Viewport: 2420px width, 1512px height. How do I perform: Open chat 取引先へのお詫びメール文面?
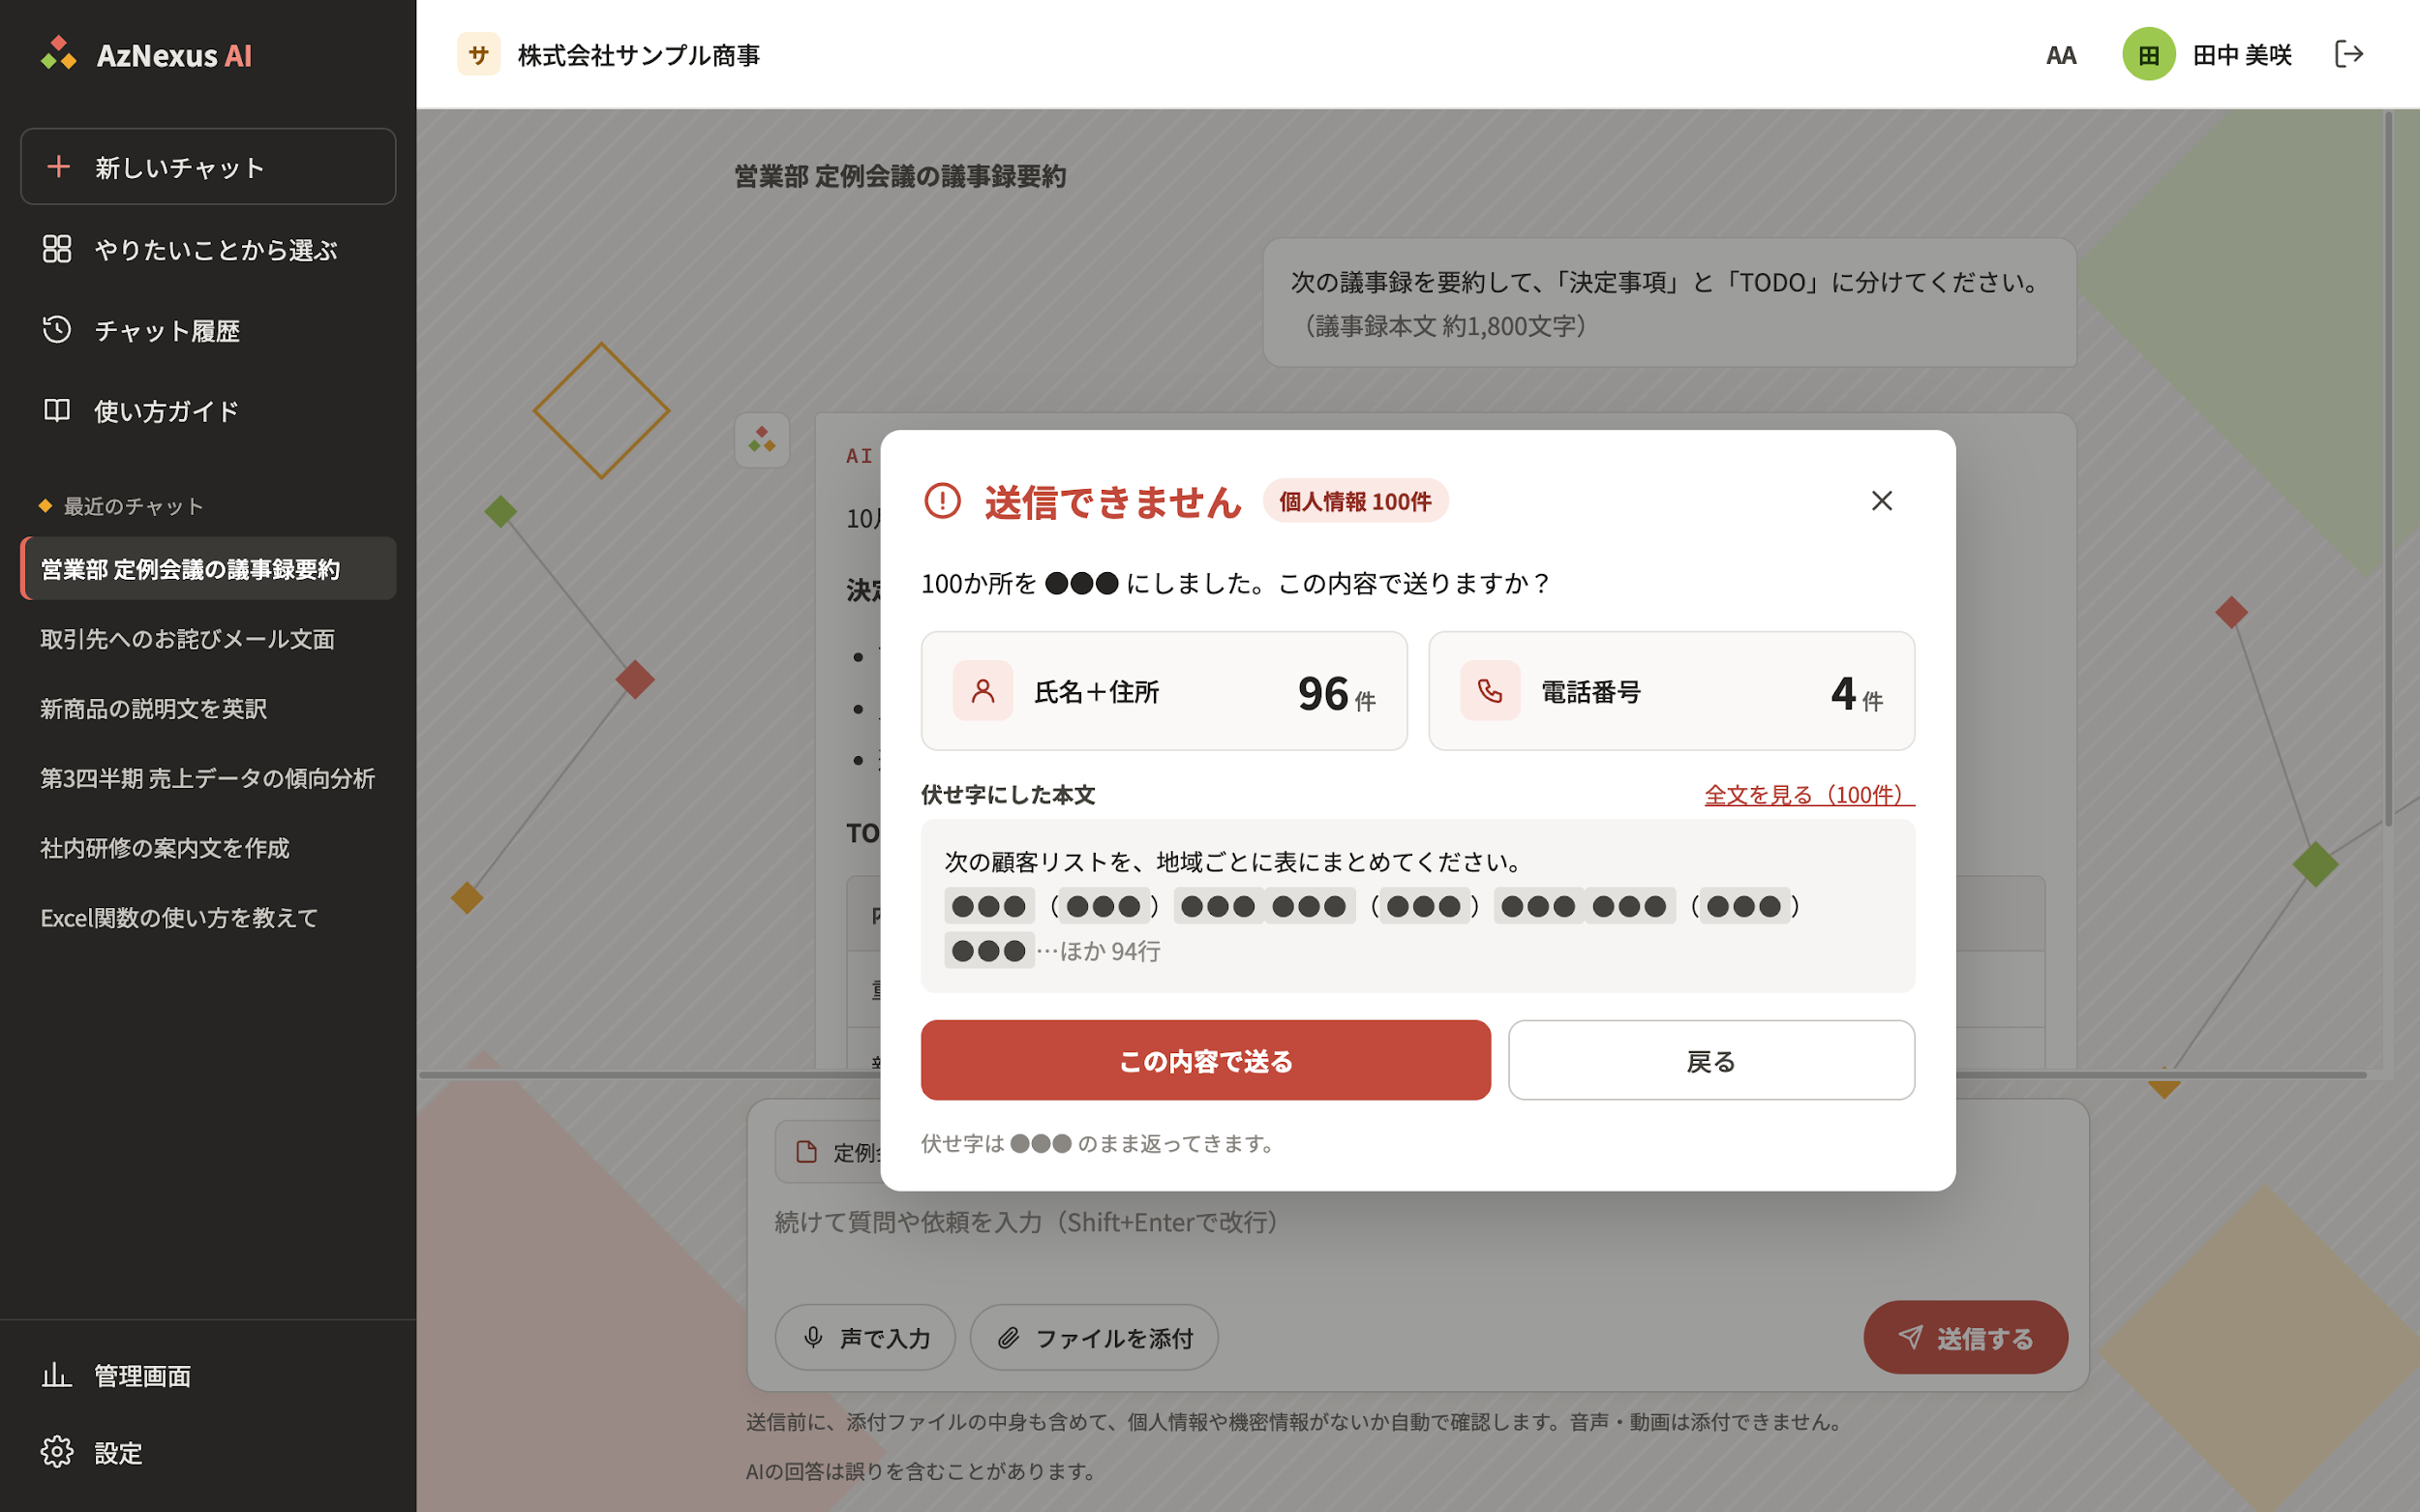click(x=208, y=638)
